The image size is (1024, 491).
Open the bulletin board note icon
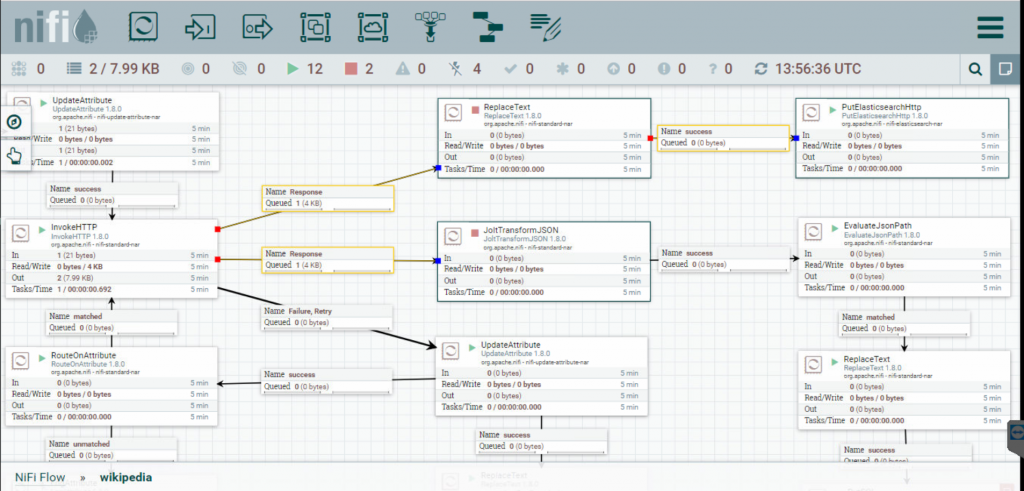pyautogui.click(x=1003, y=69)
